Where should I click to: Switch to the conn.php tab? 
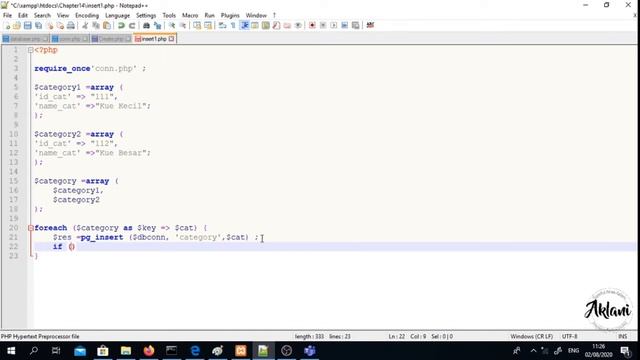(x=69, y=39)
